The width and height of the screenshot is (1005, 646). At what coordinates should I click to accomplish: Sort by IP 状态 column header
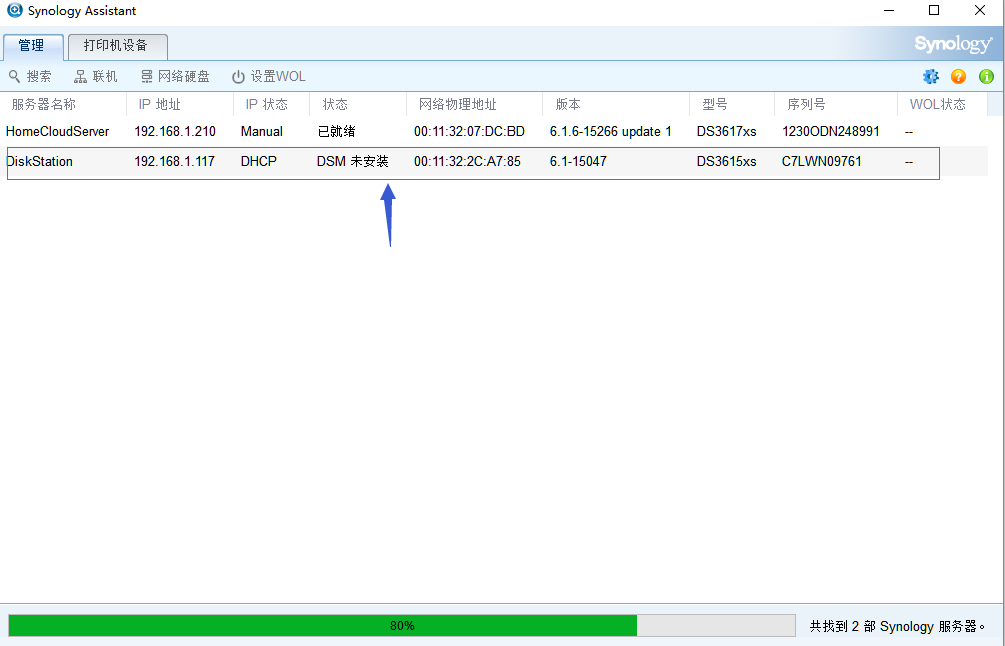click(x=272, y=104)
